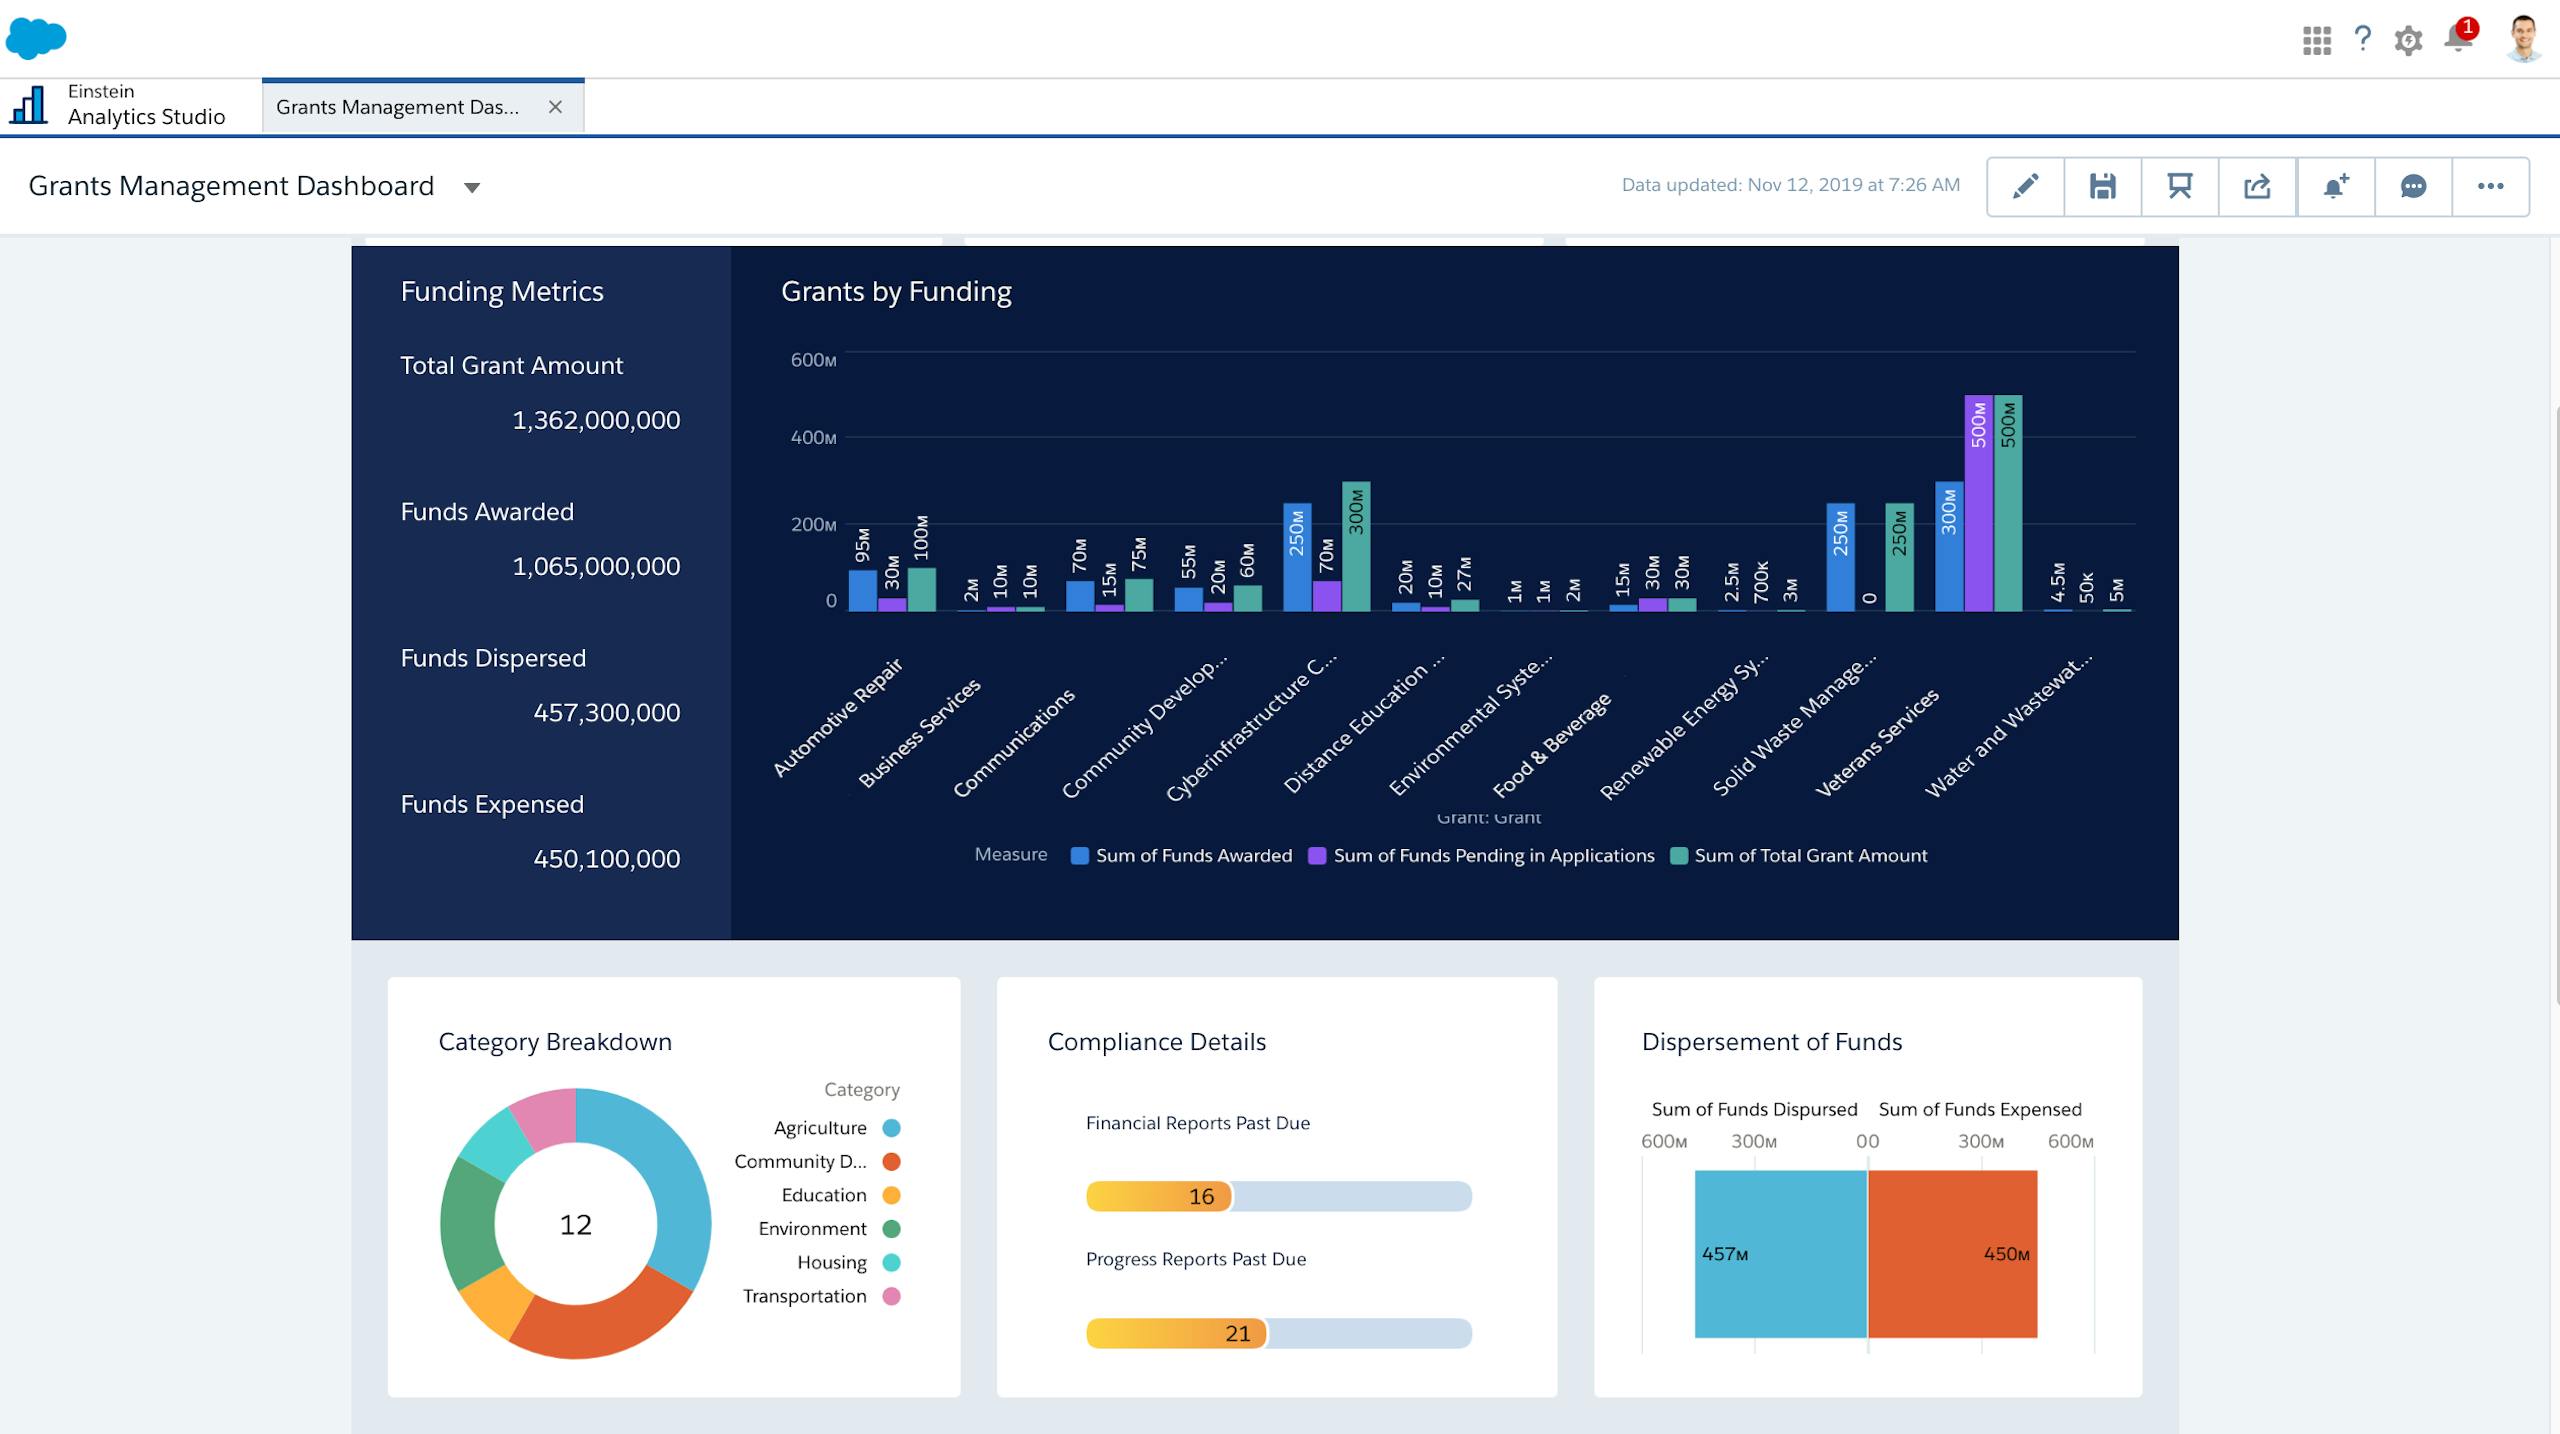Expand the Grants Management Dashboard dropdown
Image resolution: width=2560 pixels, height=1434 pixels.
[471, 186]
